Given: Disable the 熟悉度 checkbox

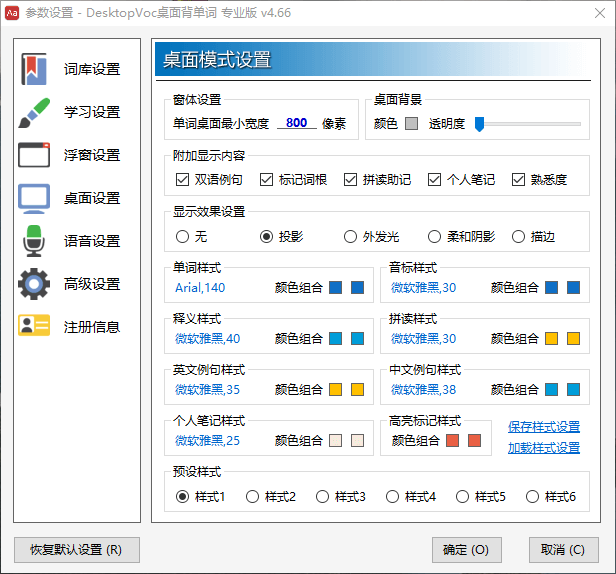Looking at the screenshot, I should click(518, 180).
